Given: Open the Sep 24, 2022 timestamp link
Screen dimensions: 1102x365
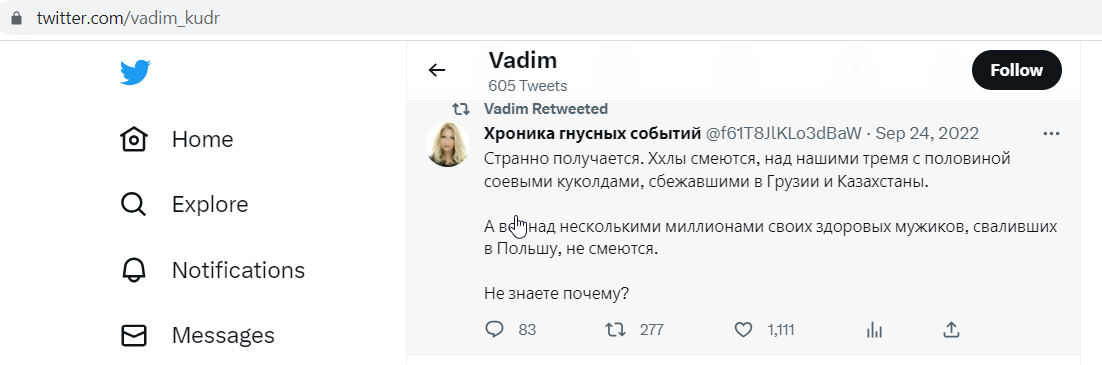Looking at the screenshot, I should pos(927,134).
